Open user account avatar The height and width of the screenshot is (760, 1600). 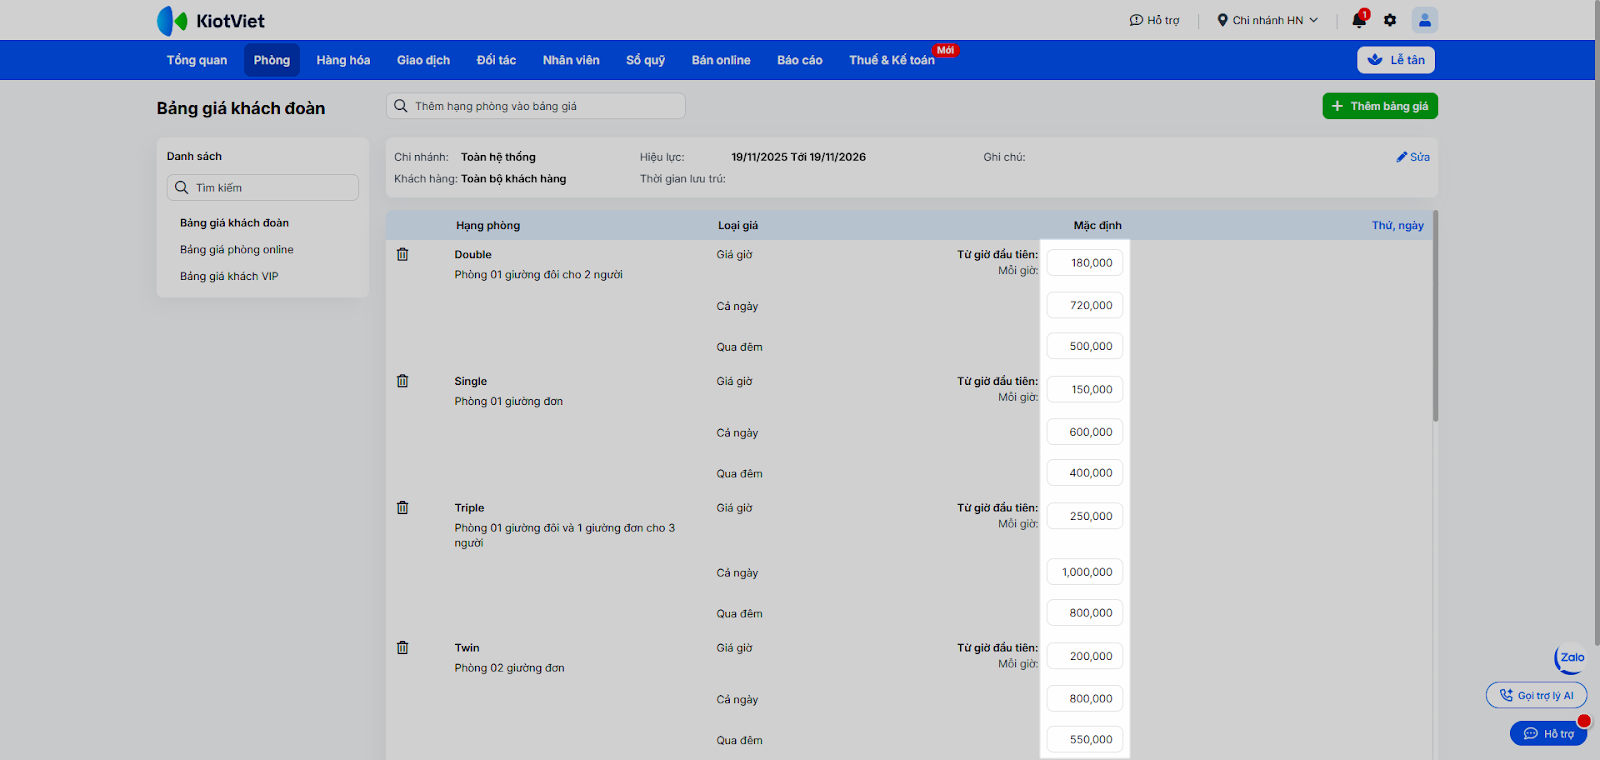[x=1424, y=20]
